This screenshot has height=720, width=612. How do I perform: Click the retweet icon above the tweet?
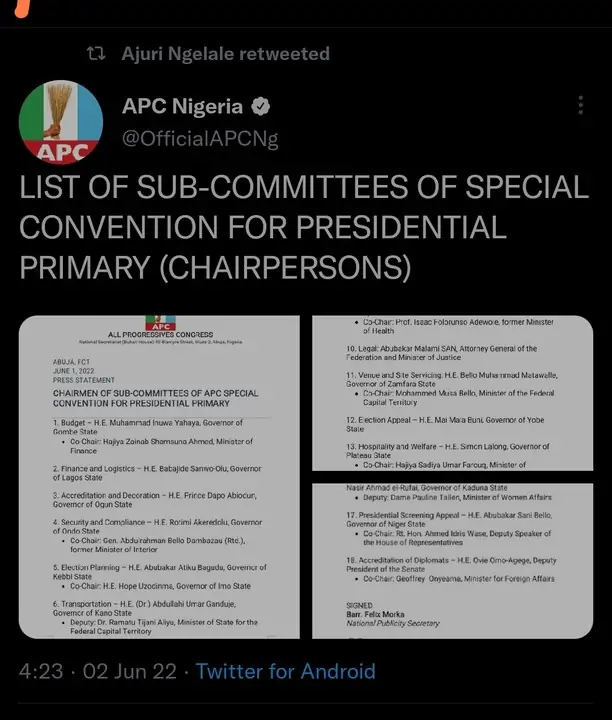click(97, 54)
